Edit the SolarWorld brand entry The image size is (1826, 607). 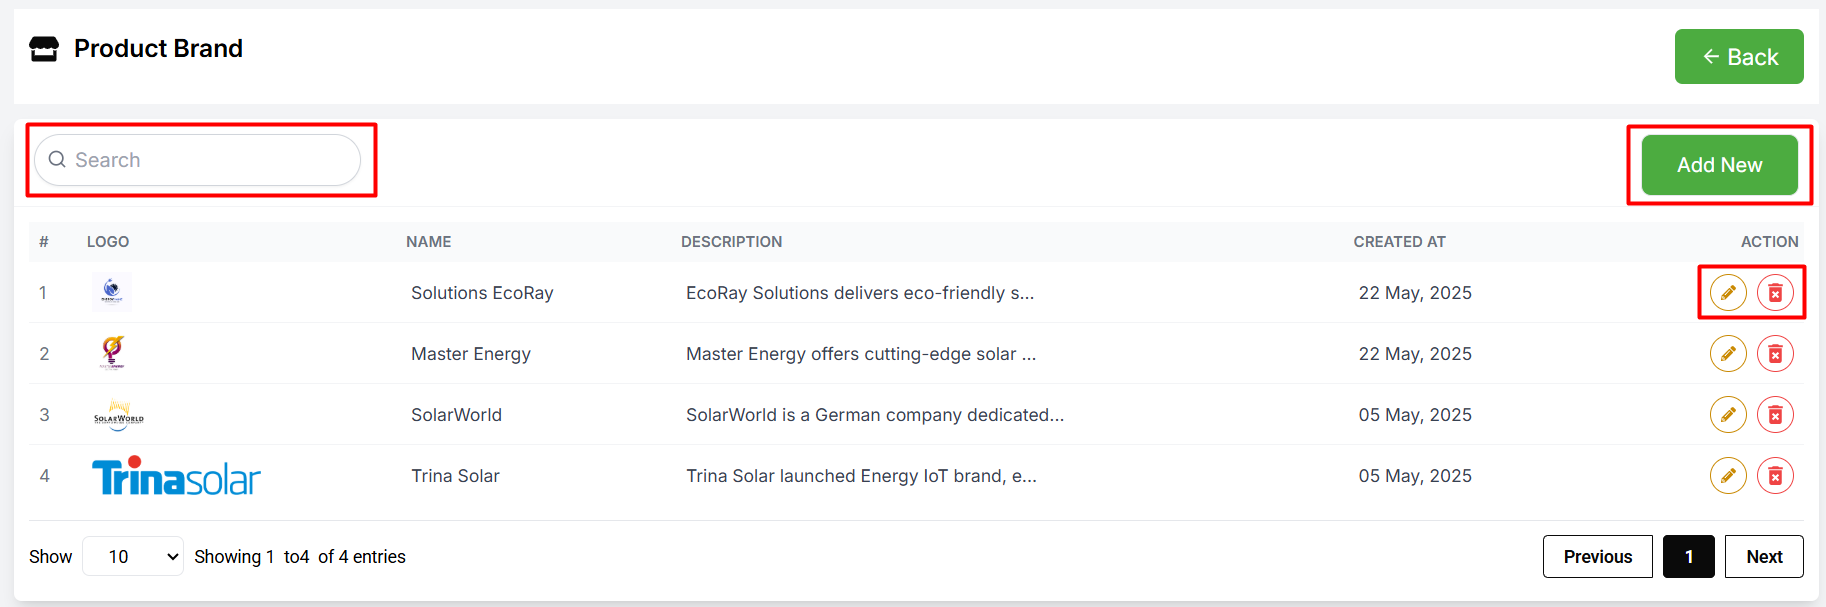pyautogui.click(x=1728, y=415)
